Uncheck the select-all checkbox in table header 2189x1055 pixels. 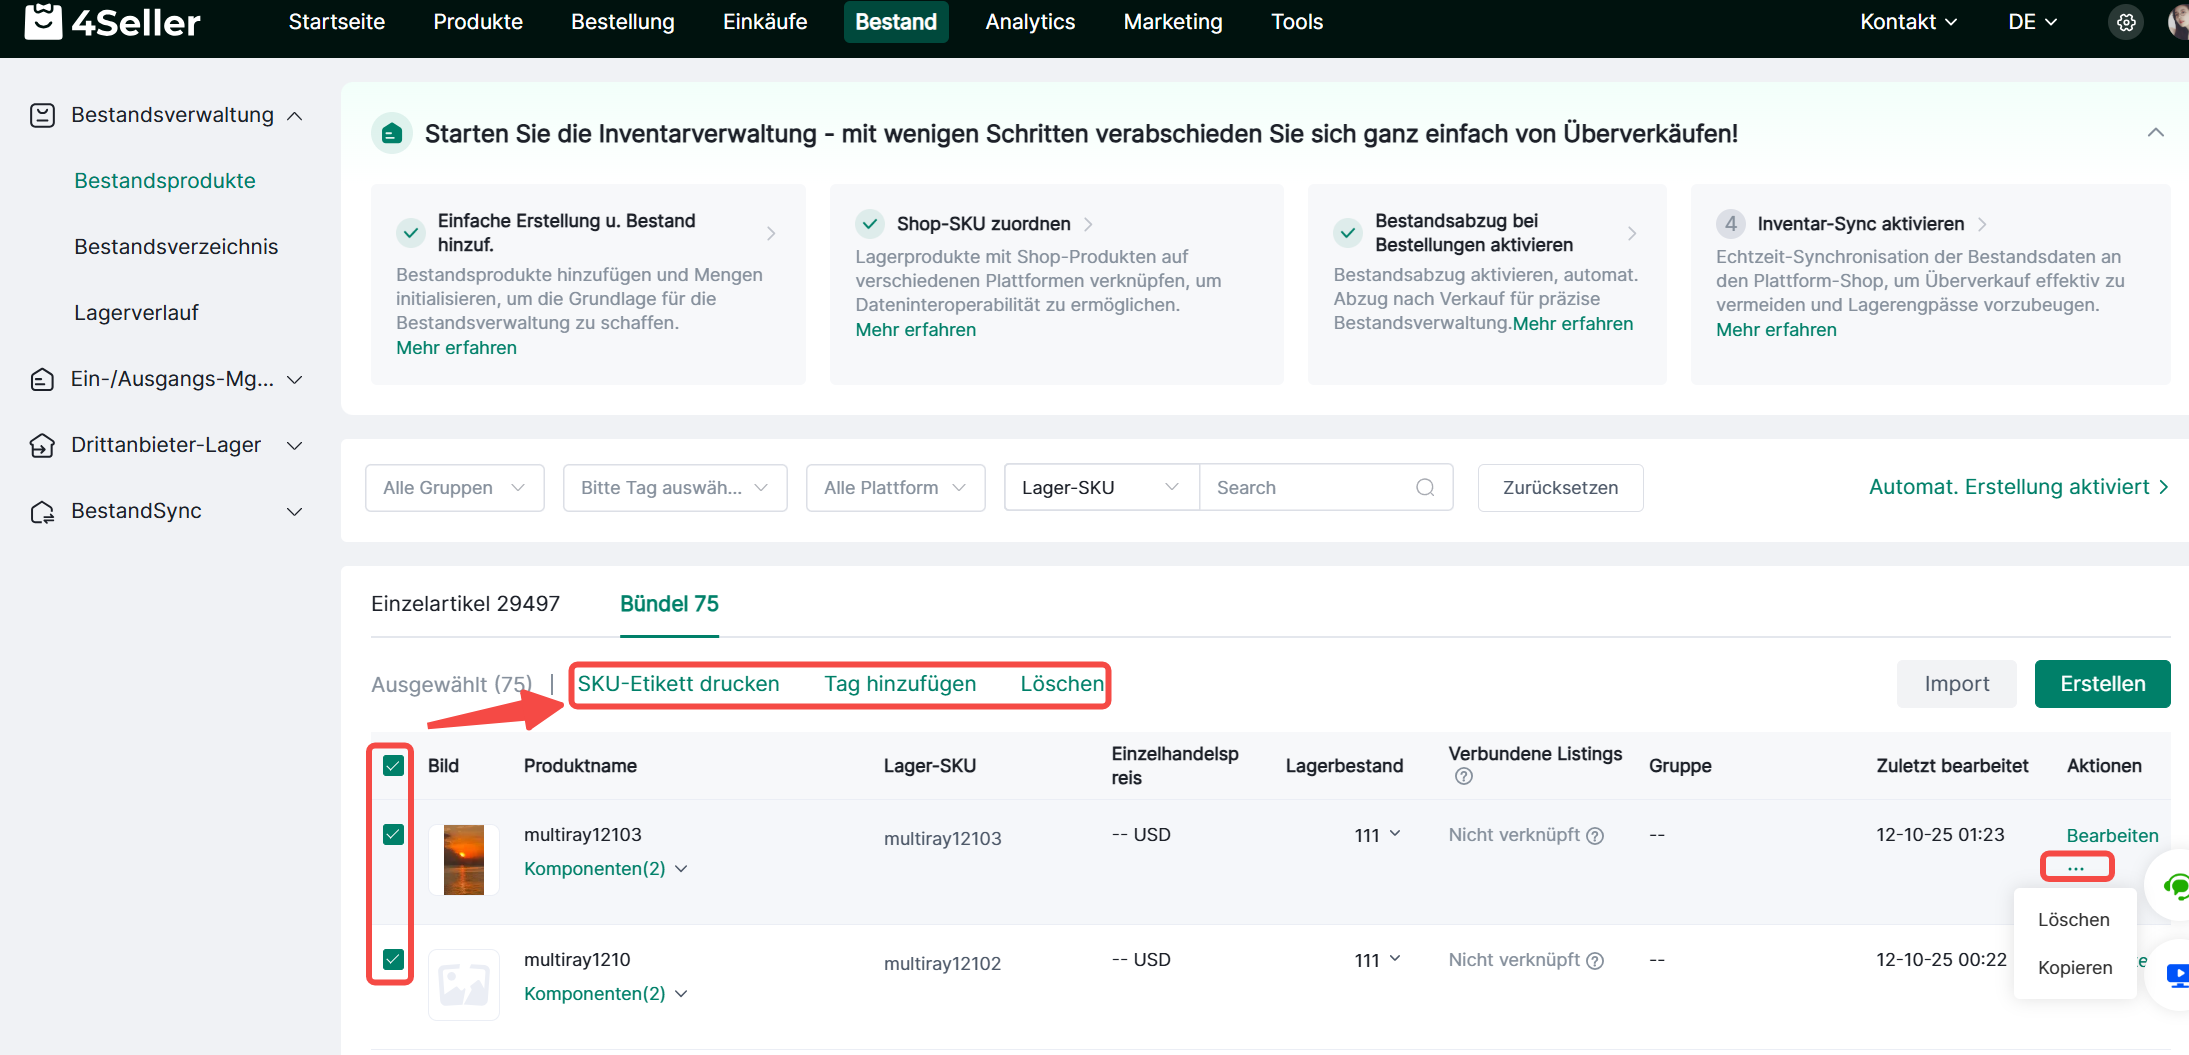(393, 766)
